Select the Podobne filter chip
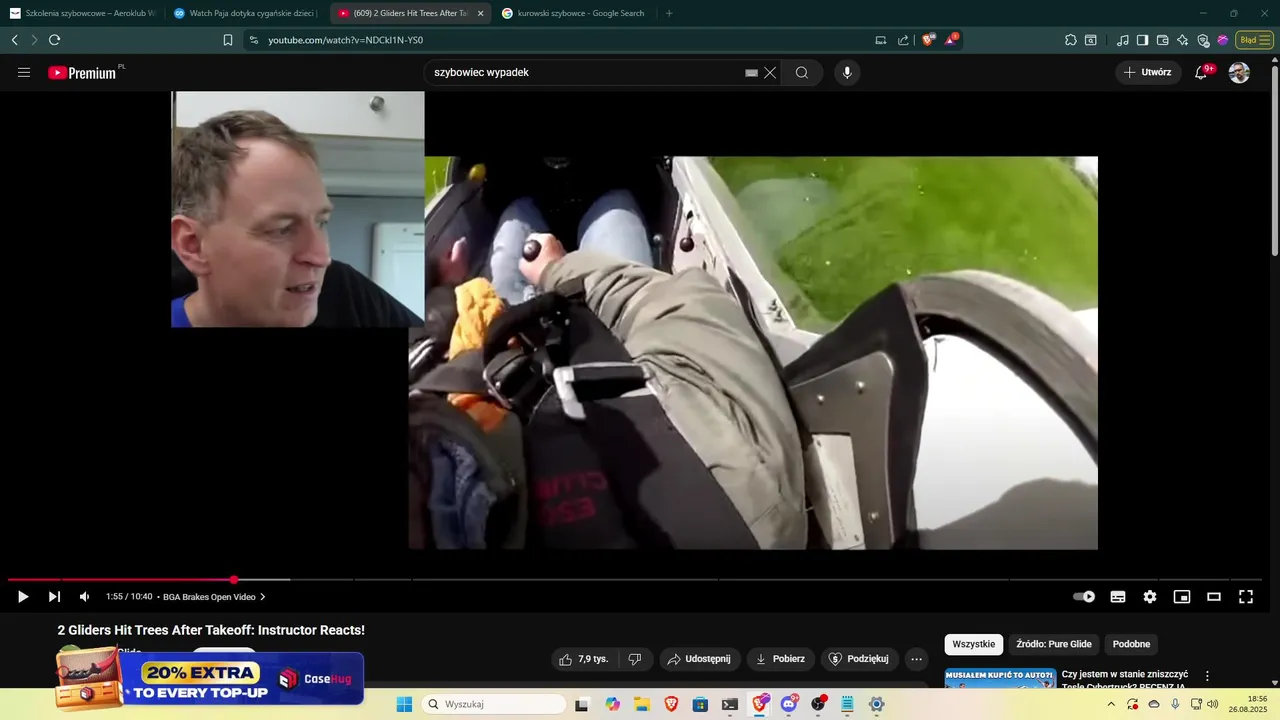This screenshot has width=1280, height=720. coord(1131,644)
